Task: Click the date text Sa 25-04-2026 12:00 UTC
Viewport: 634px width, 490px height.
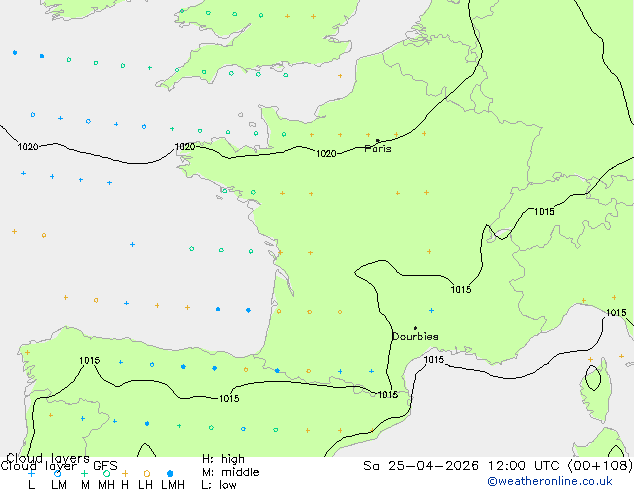Action: pos(464,466)
